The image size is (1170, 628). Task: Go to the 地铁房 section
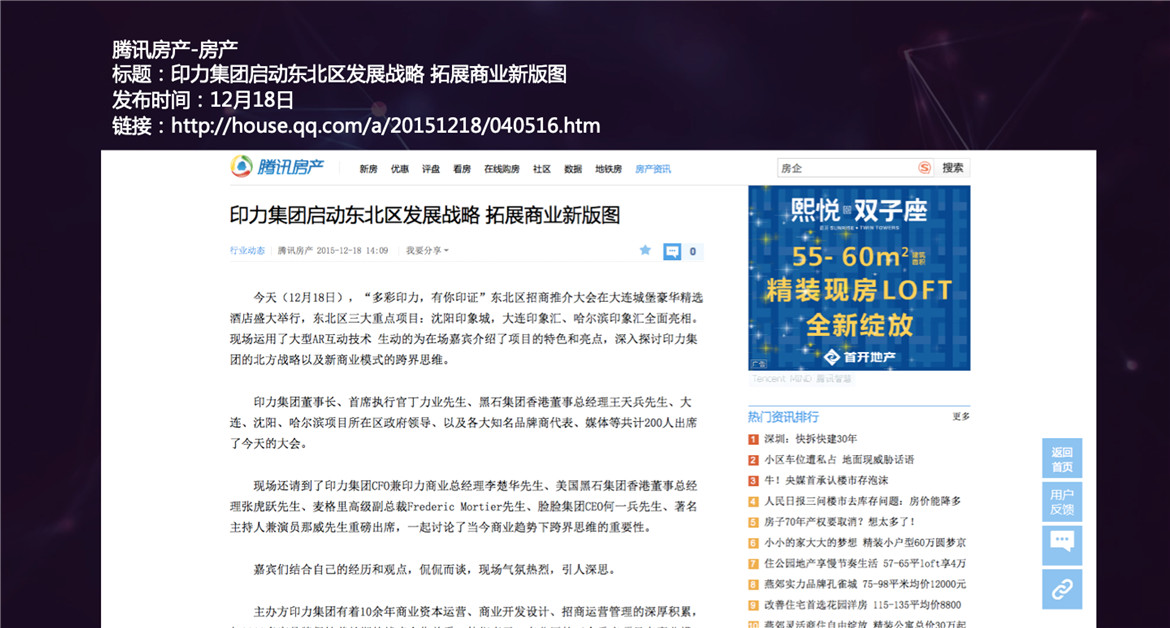pyautogui.click(x=608, y=169)
